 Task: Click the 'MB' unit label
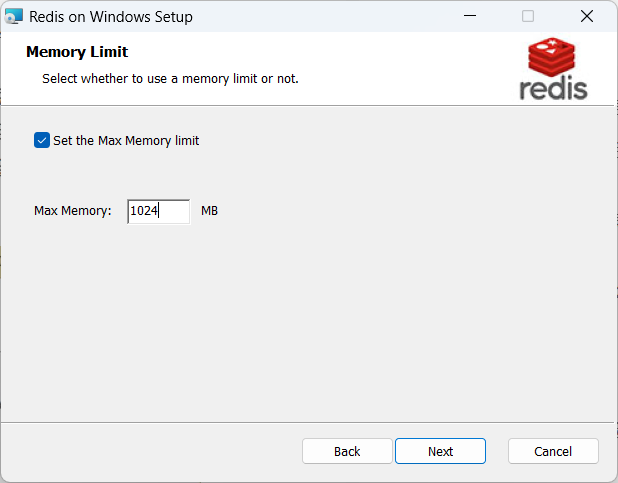[x=209, y=211]
